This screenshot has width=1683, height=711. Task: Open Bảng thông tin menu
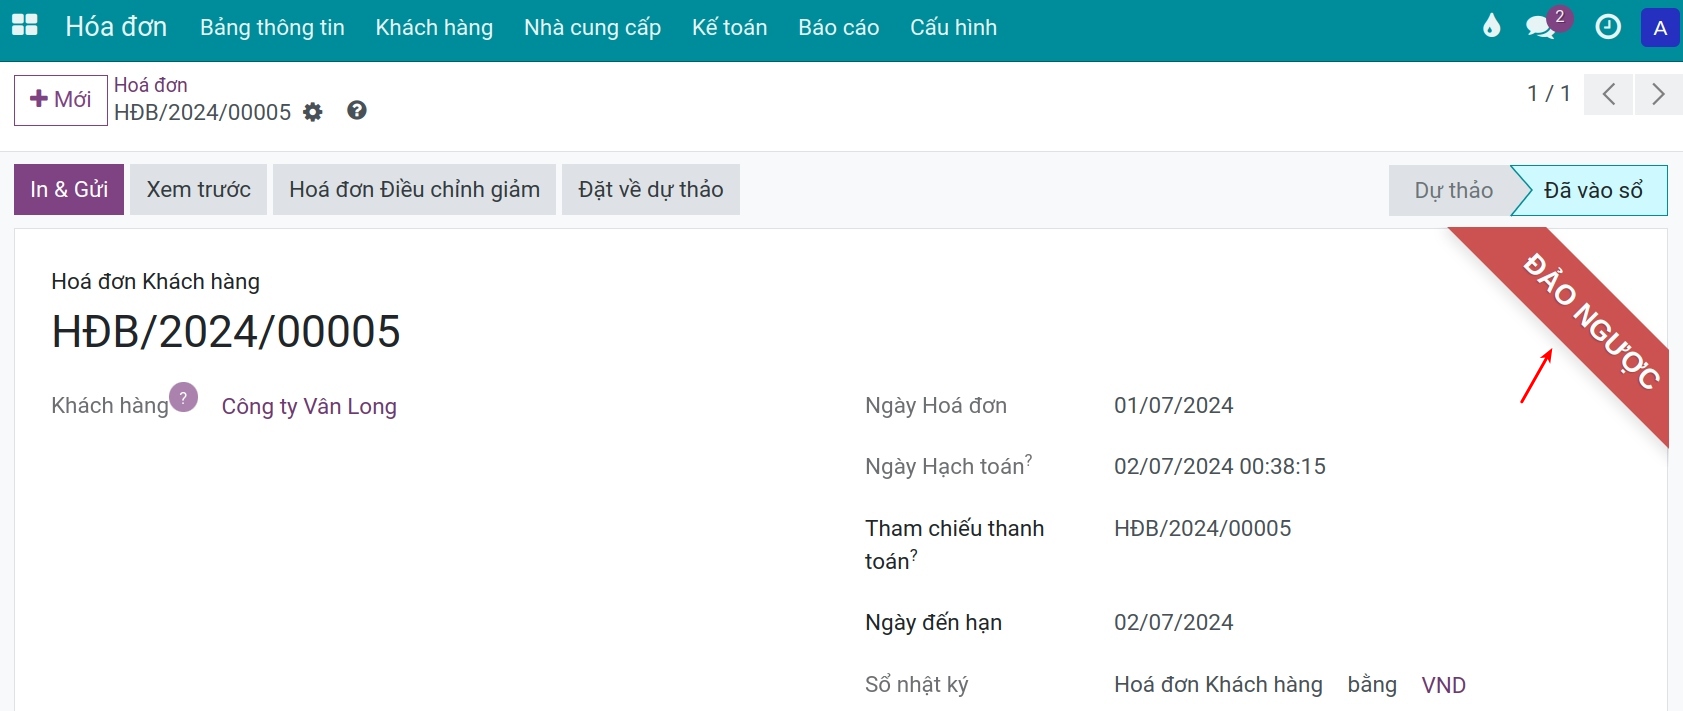(x=272, y=28)
